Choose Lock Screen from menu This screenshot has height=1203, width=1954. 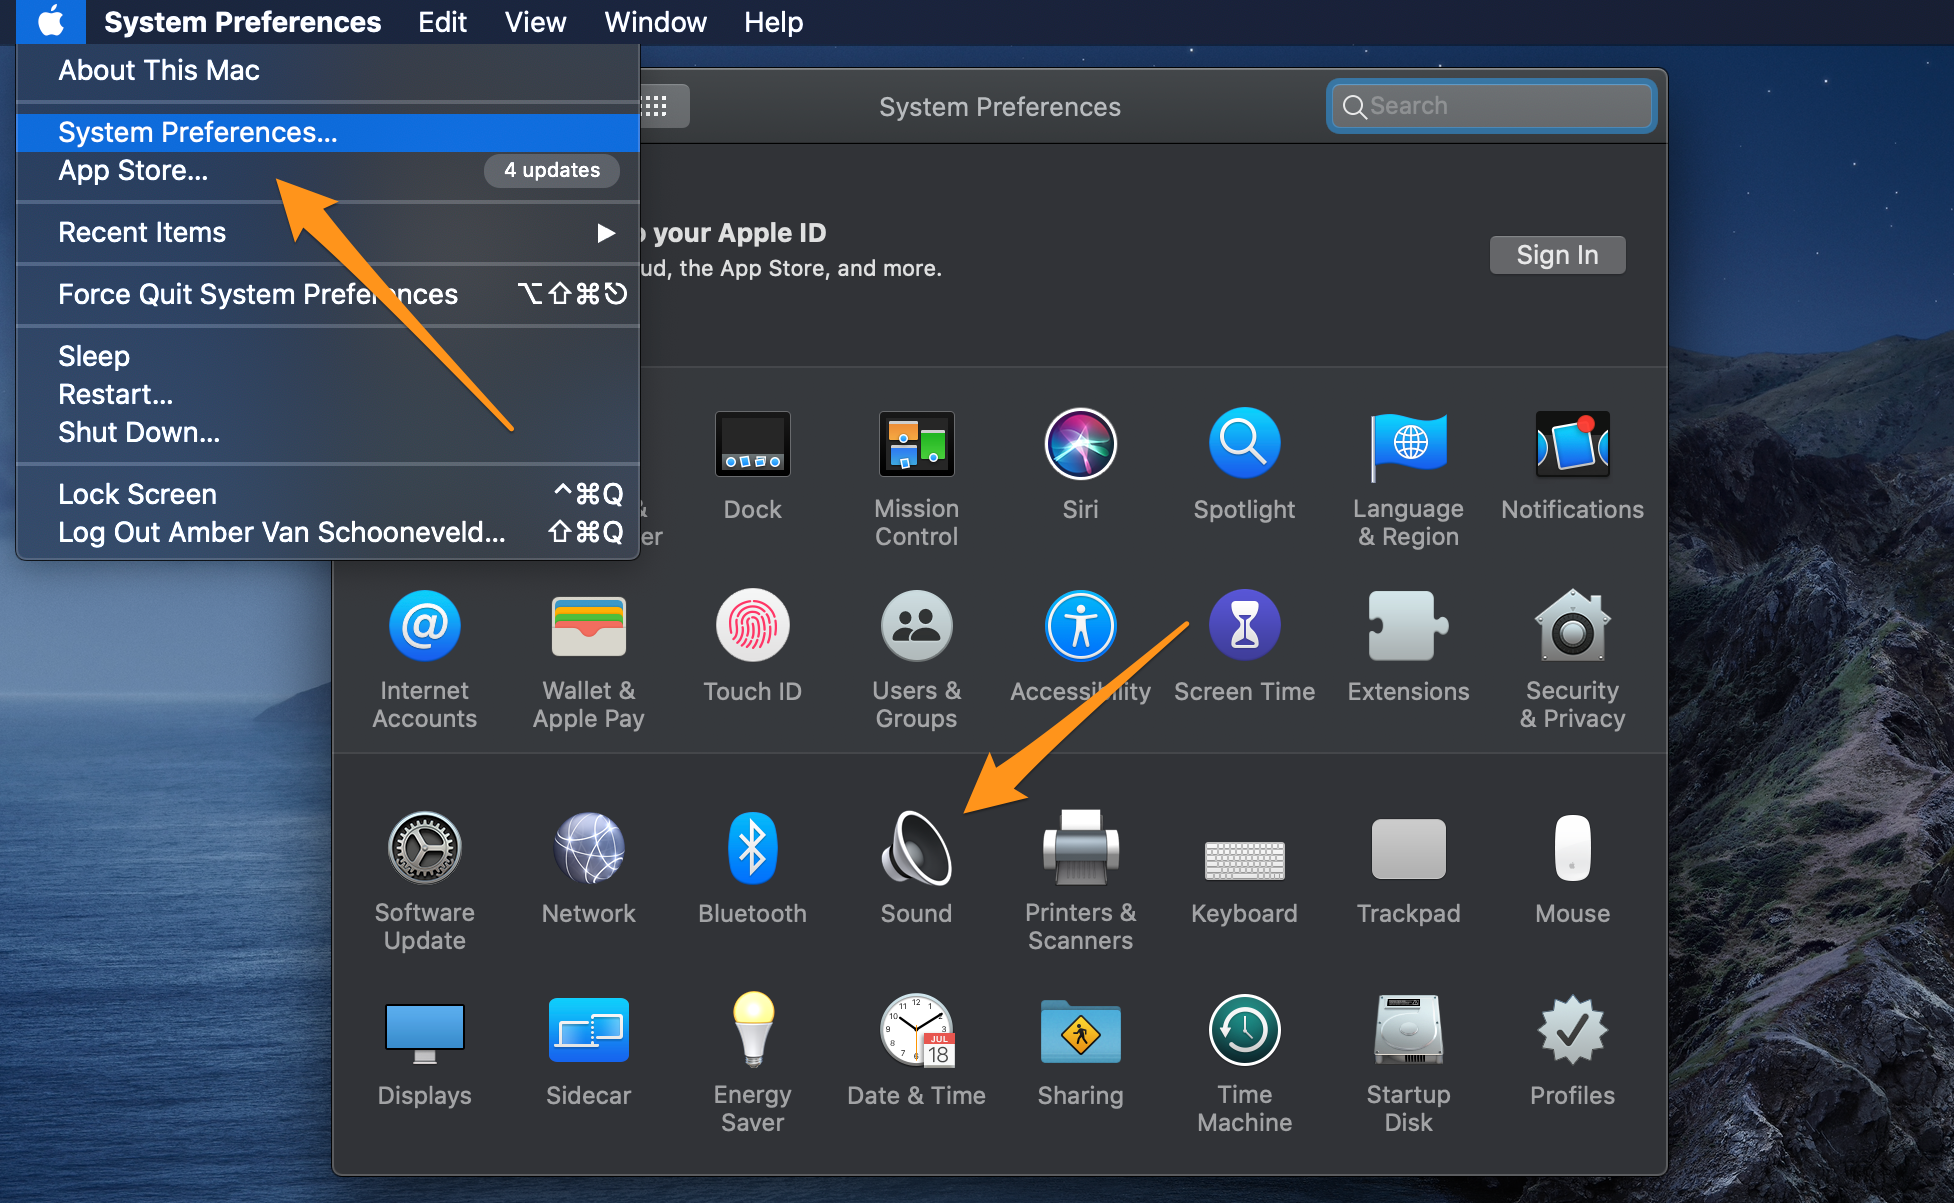point(328,494)
